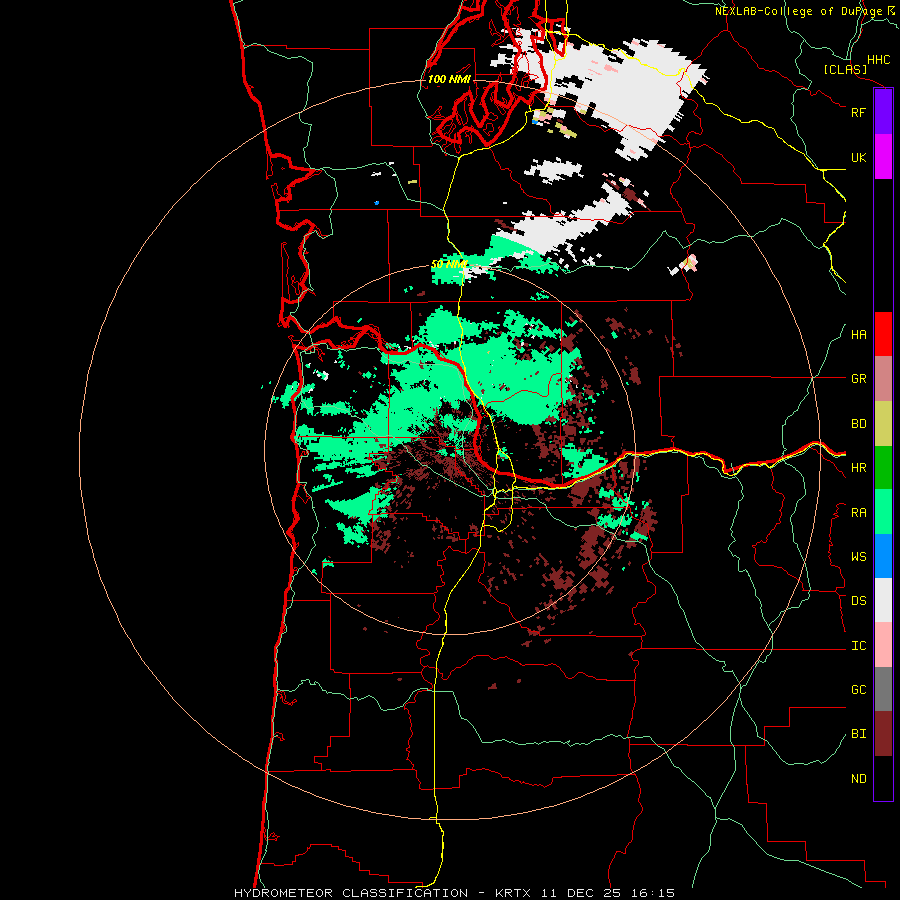900x900 pixels.
Task: Click the 100 NMI range ring label
Action: (449, 79)
